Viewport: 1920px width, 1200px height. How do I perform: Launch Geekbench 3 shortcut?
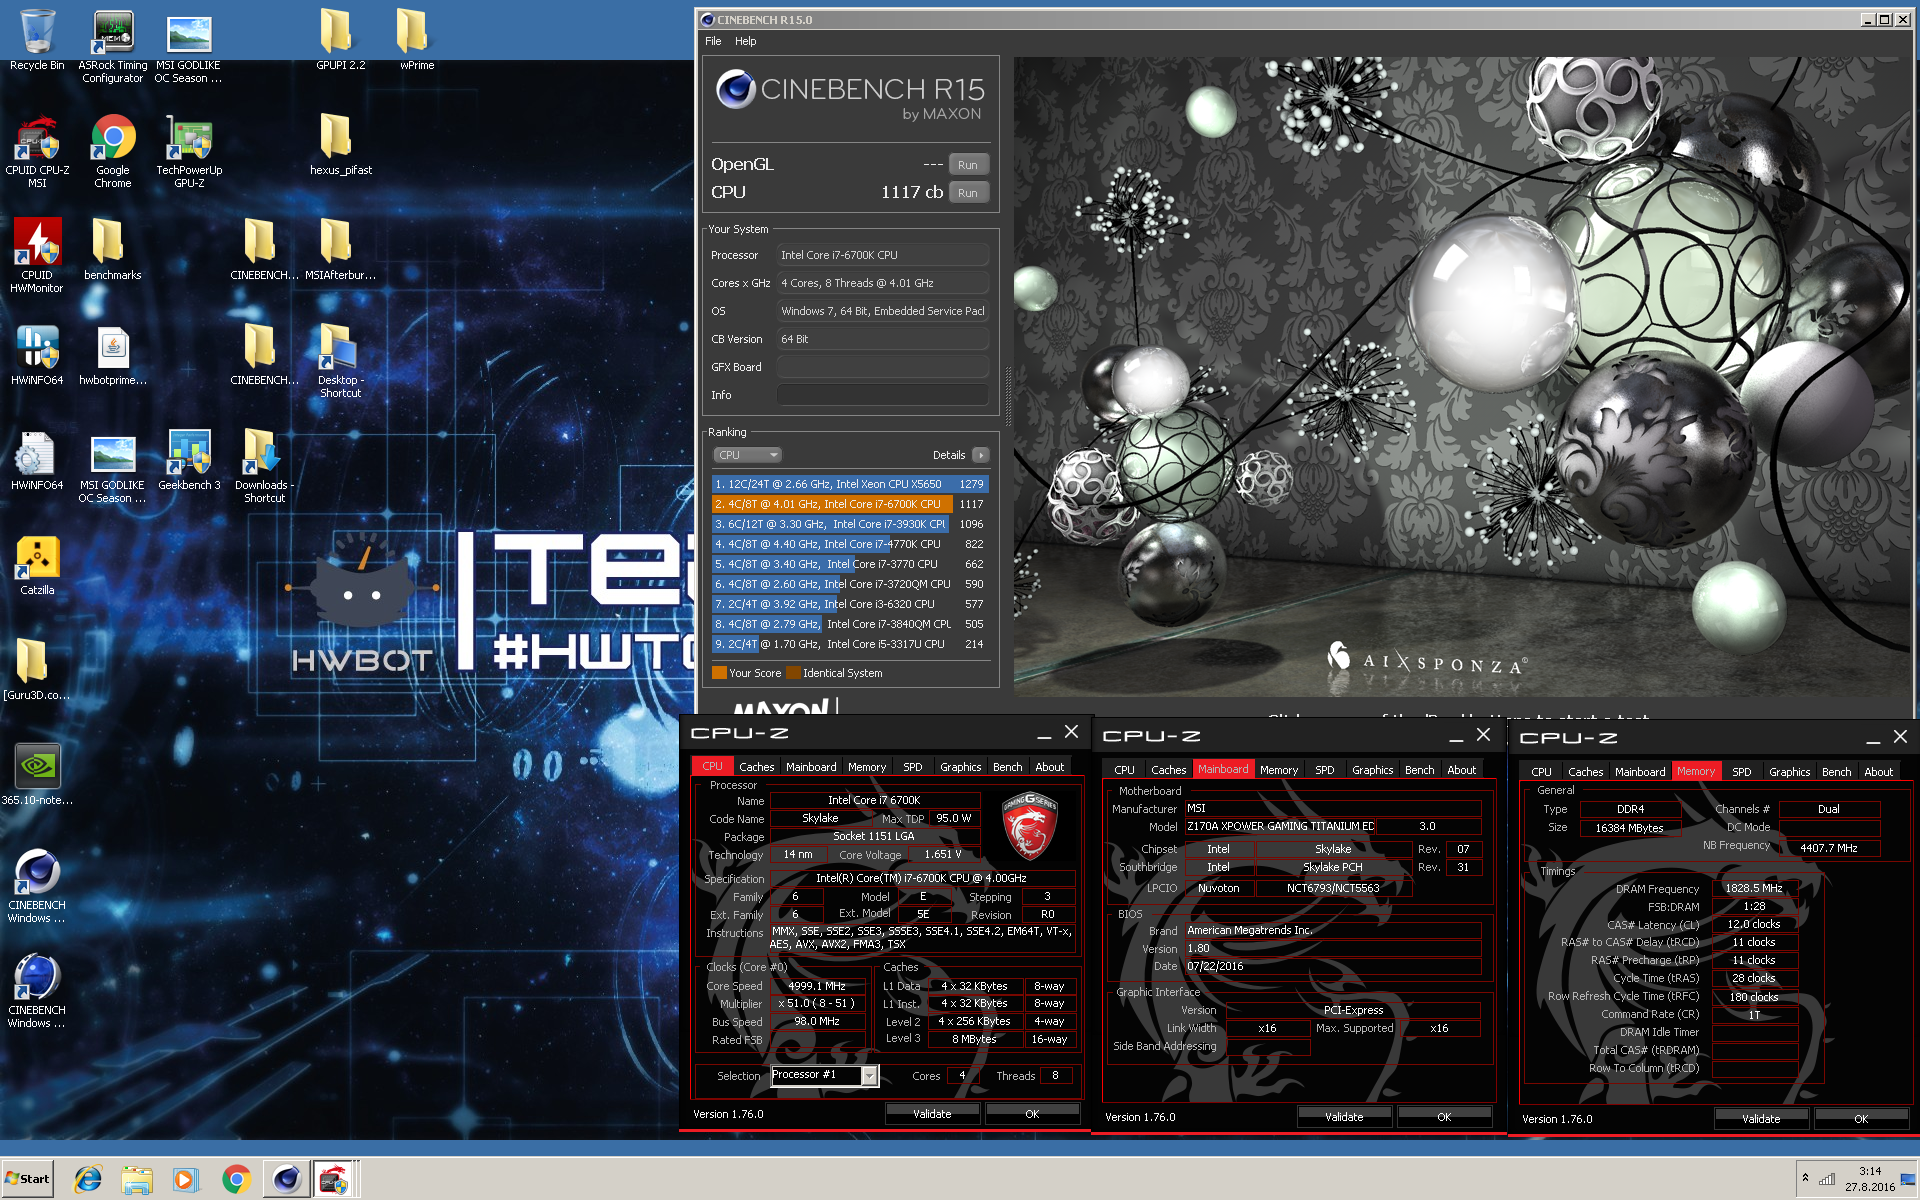point(189,460)
